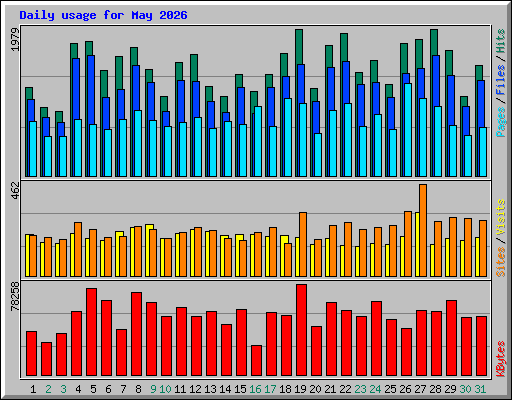Screen dimensions: 512x400
Task: Select day label 12 on the axis
Action: coord(195,389)
